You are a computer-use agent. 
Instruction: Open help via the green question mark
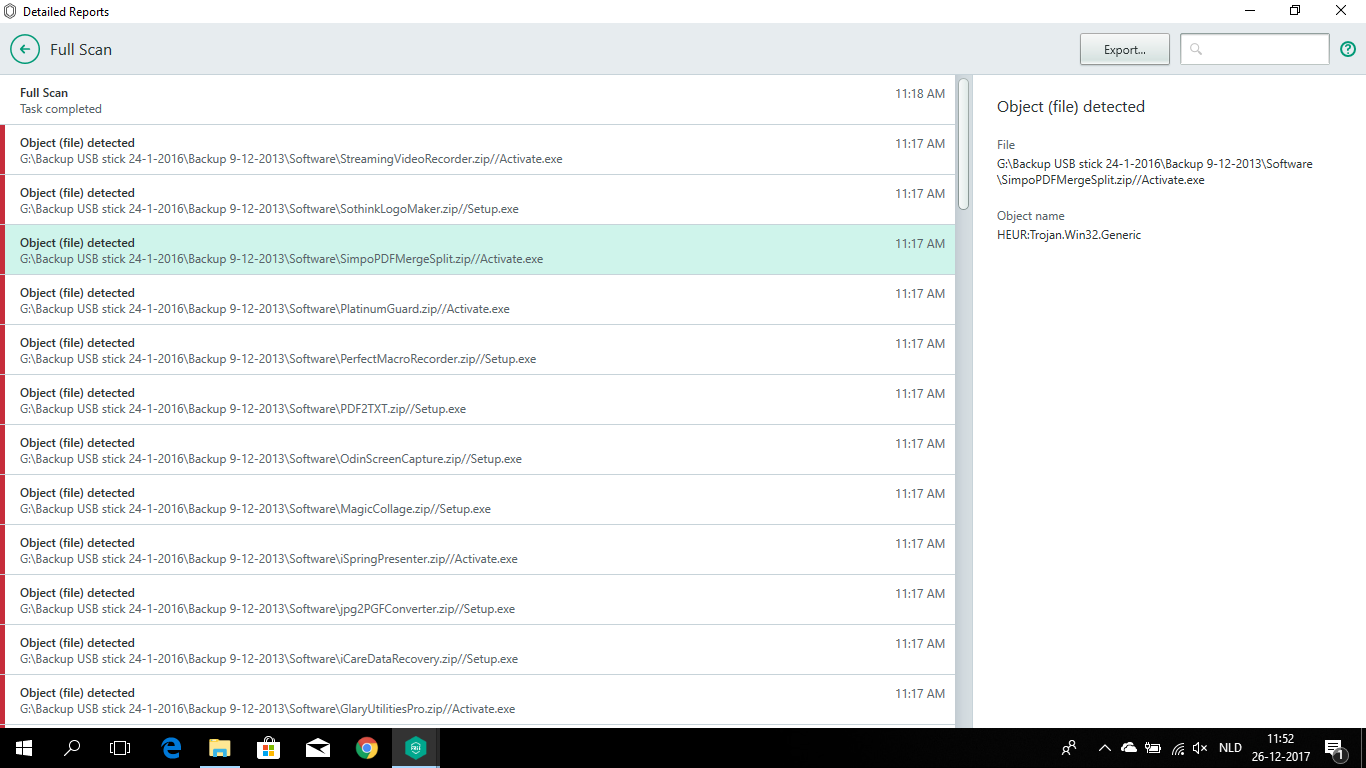pyautogui.click(x=1348, y=49)
